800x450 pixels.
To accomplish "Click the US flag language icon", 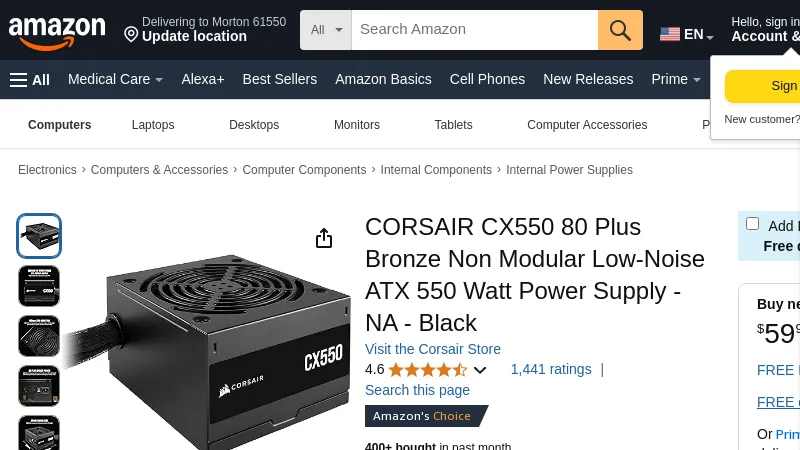I will coord(670,34).
